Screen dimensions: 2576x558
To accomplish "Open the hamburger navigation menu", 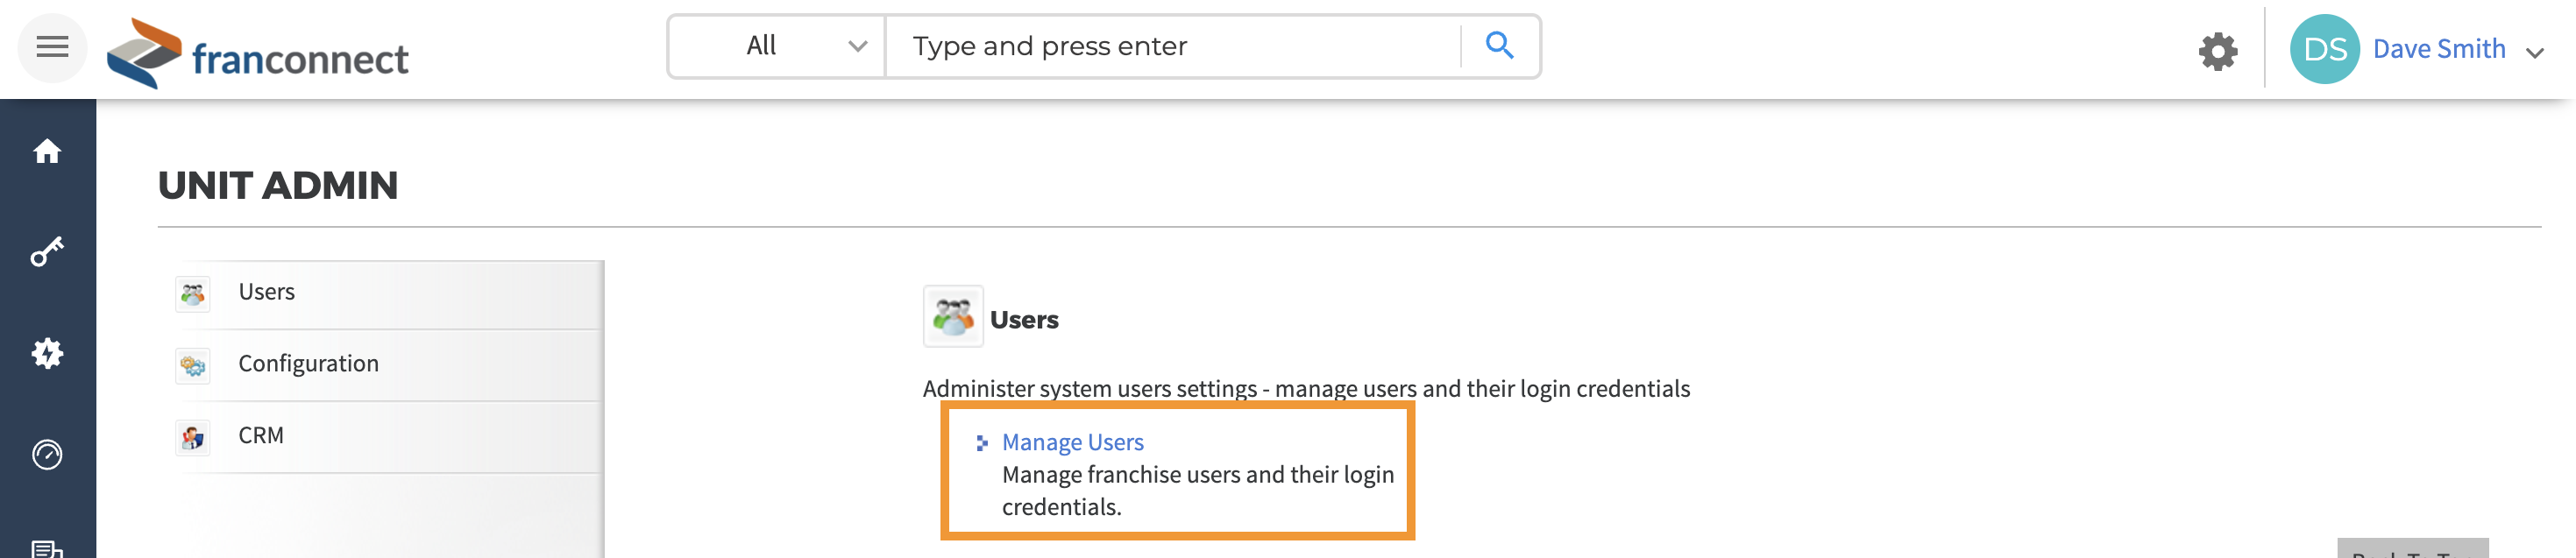I will point(52,47).
